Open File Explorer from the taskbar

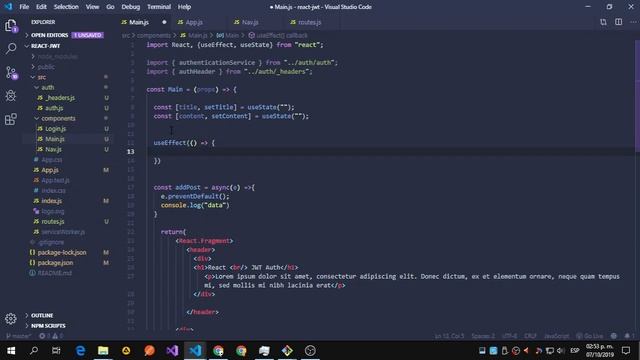pyautogui.click(x=103, y=351)
